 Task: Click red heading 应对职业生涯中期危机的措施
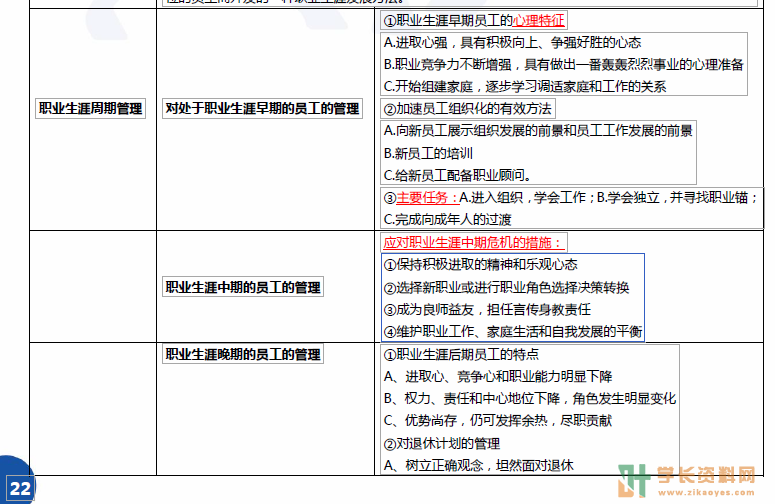[473, 243]
